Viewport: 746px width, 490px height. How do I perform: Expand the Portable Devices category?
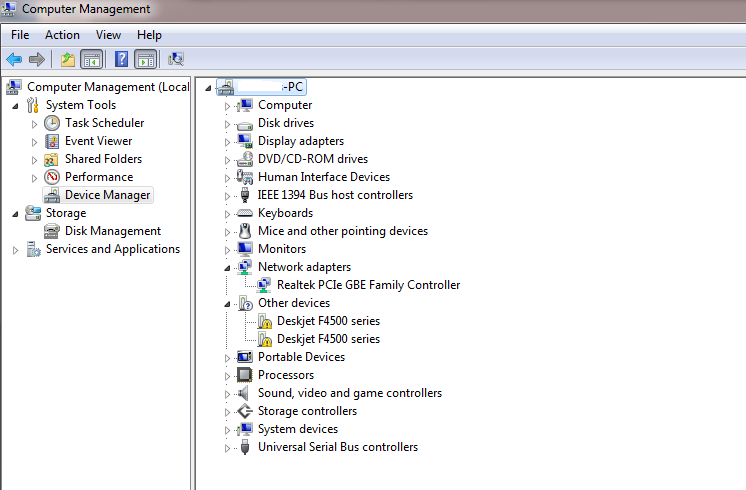(x=227, y=358)
